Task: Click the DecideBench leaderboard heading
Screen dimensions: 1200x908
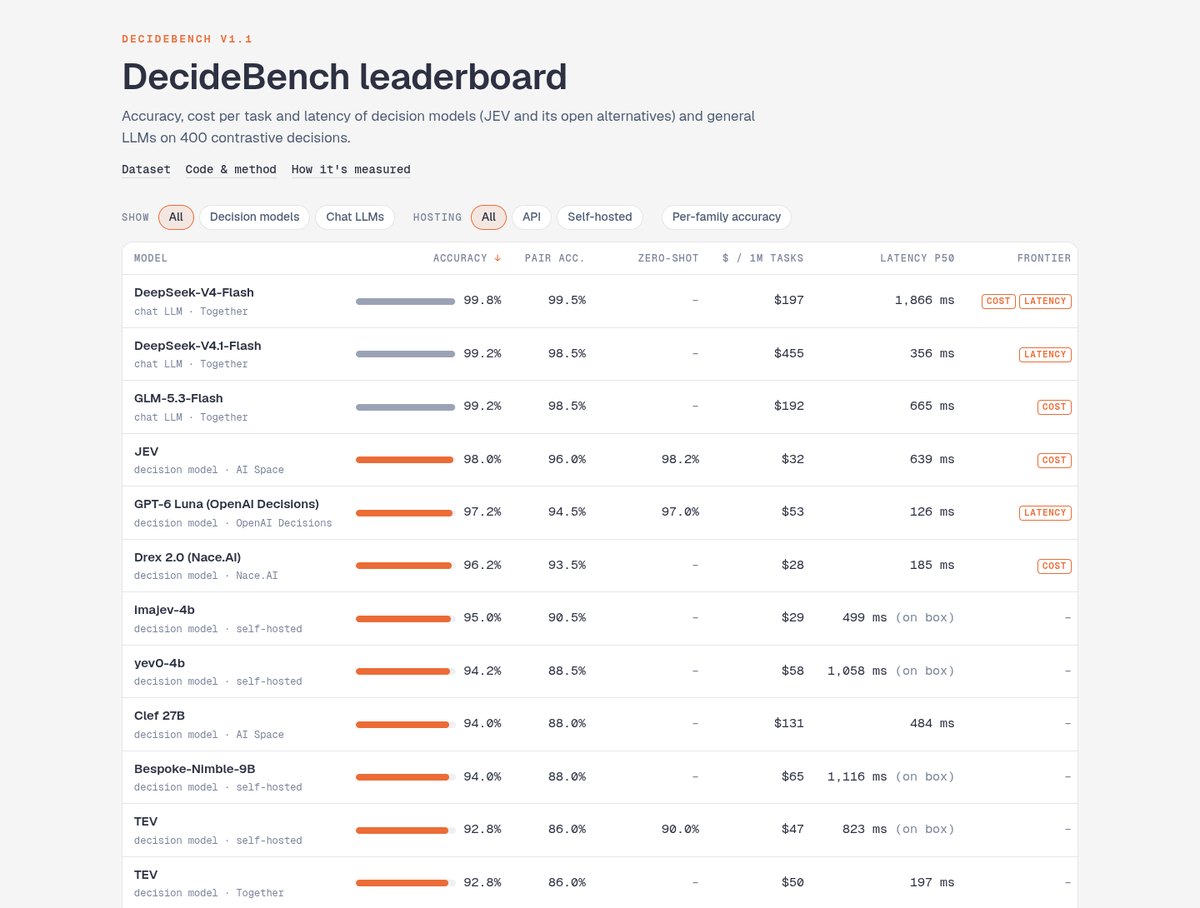Action: pos(344,77)
